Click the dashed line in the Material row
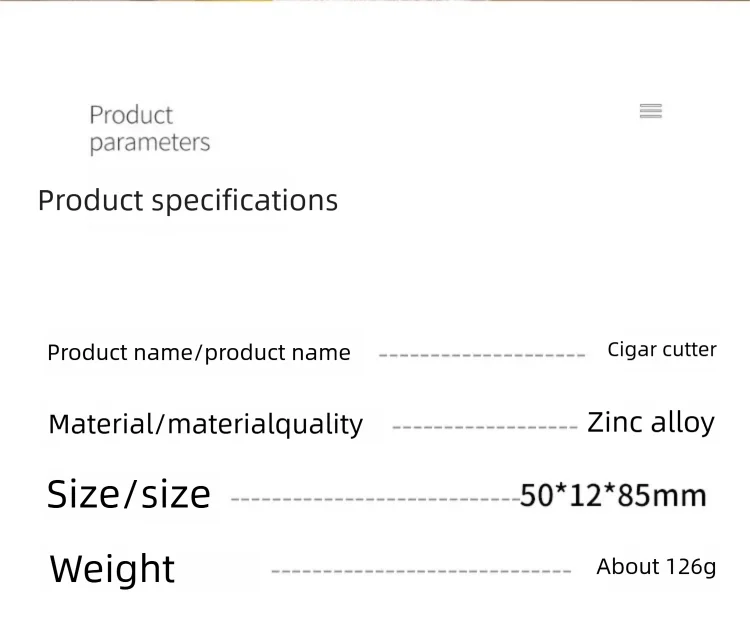The image size is (750, 618). click(485, 427)
